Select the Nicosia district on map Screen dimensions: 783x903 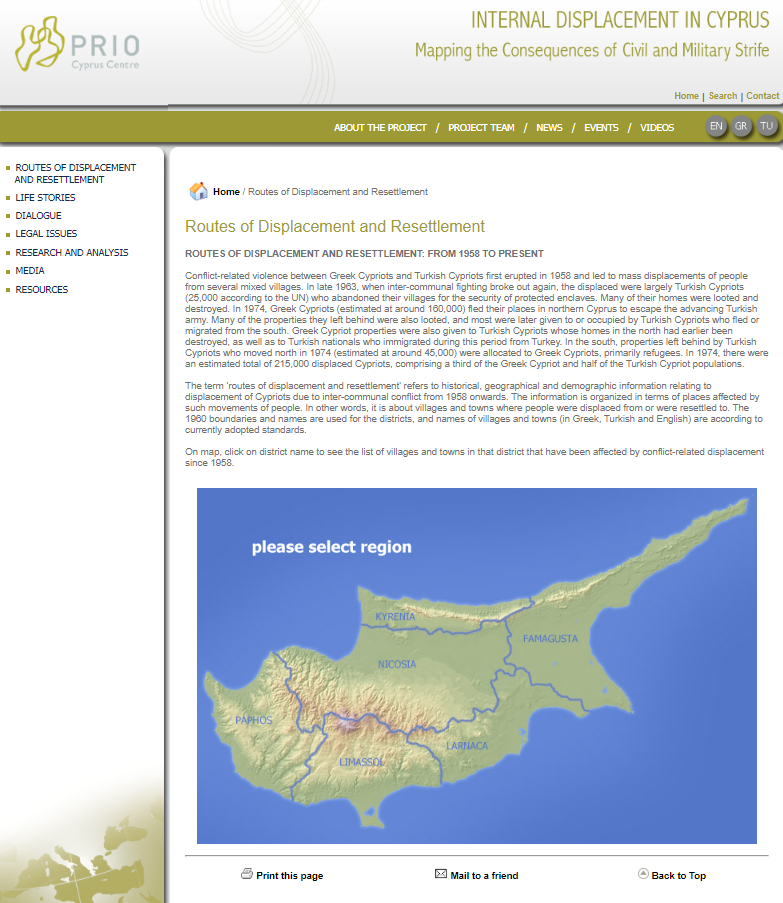(397, 664)
